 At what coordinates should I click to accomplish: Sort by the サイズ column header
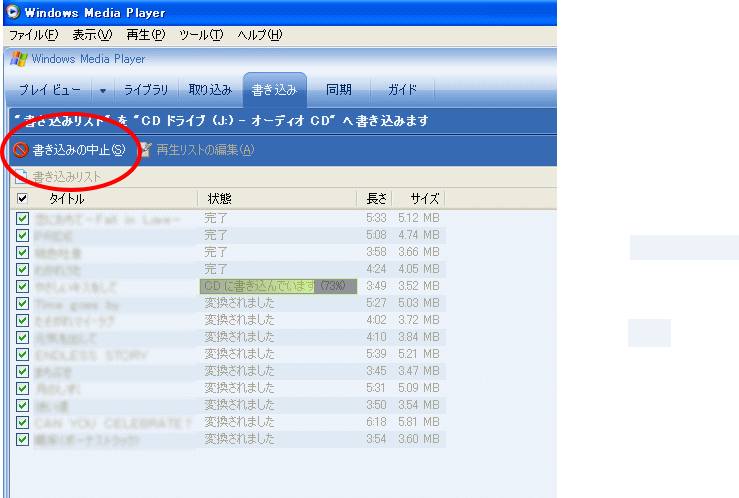click(424, 198)
